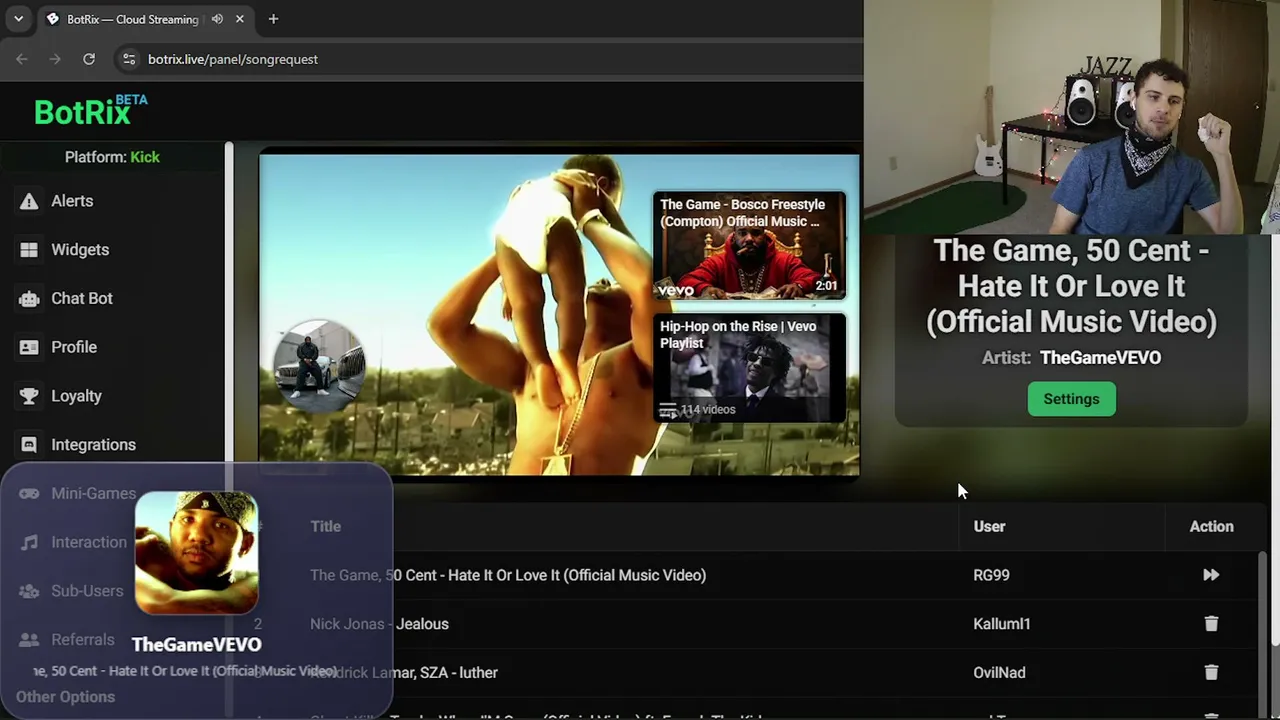View site information icon beside URL
Screen dimensions: 1280x720
click(129, 59)
